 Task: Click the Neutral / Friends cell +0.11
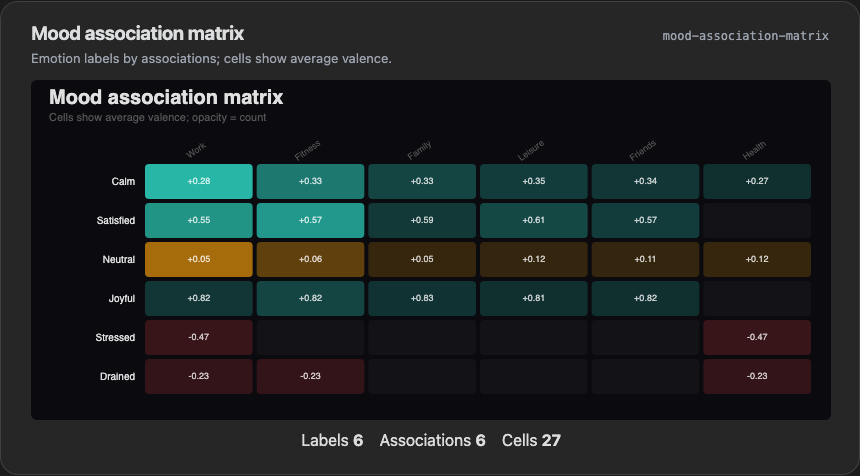click(x=645, y=259)
